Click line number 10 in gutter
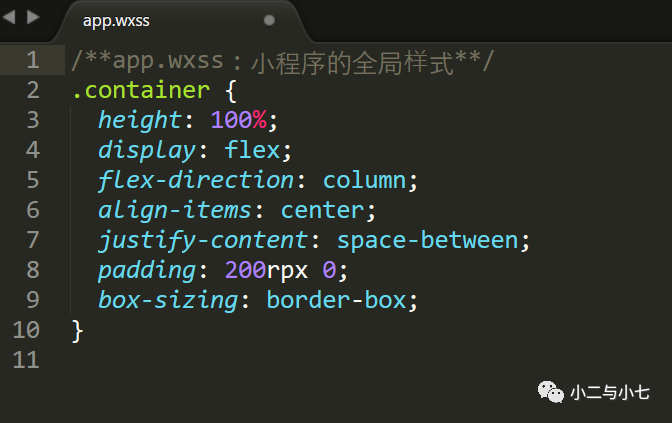The width and height of the screenshot is (672, 423). pos(26,330)
